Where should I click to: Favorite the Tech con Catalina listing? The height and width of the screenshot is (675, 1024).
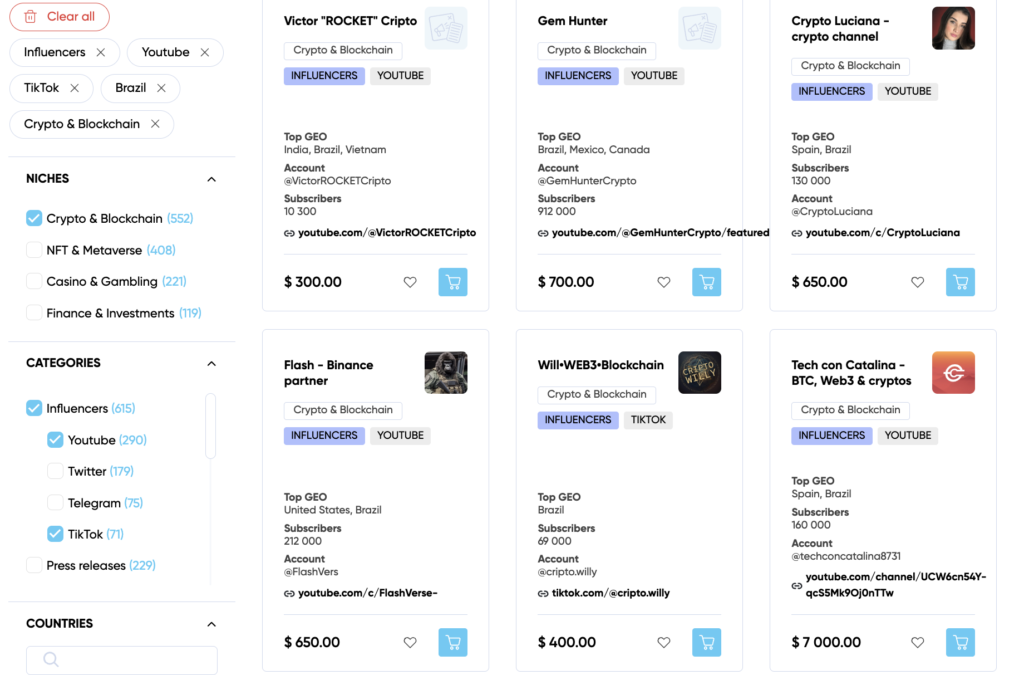pyautogui.click(x=918, y=642)
